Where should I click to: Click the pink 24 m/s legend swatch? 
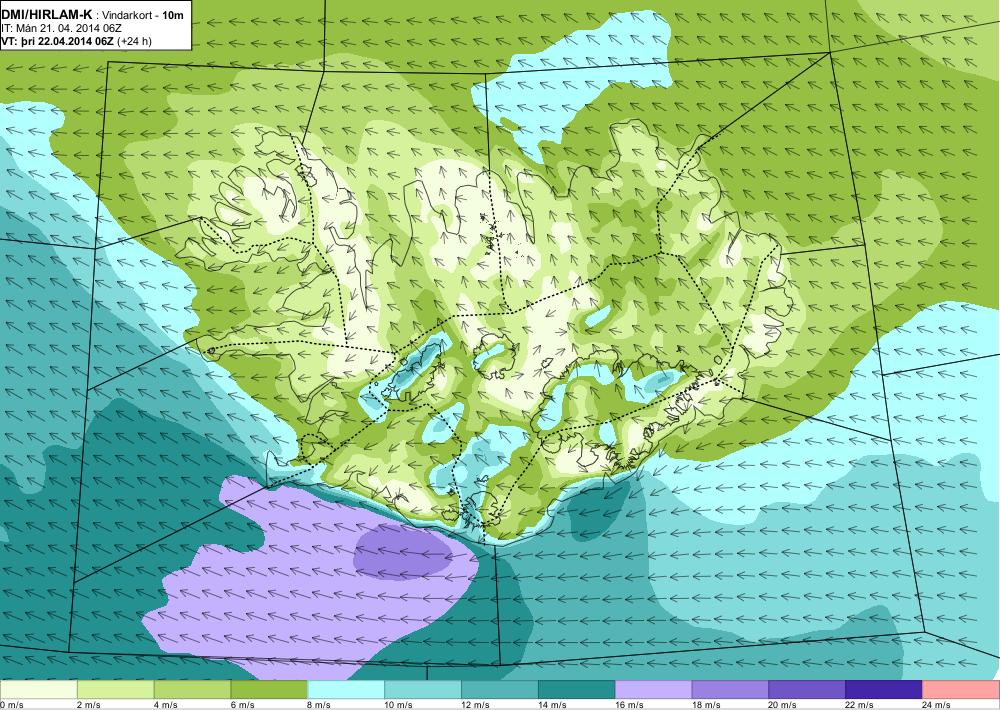961,690
